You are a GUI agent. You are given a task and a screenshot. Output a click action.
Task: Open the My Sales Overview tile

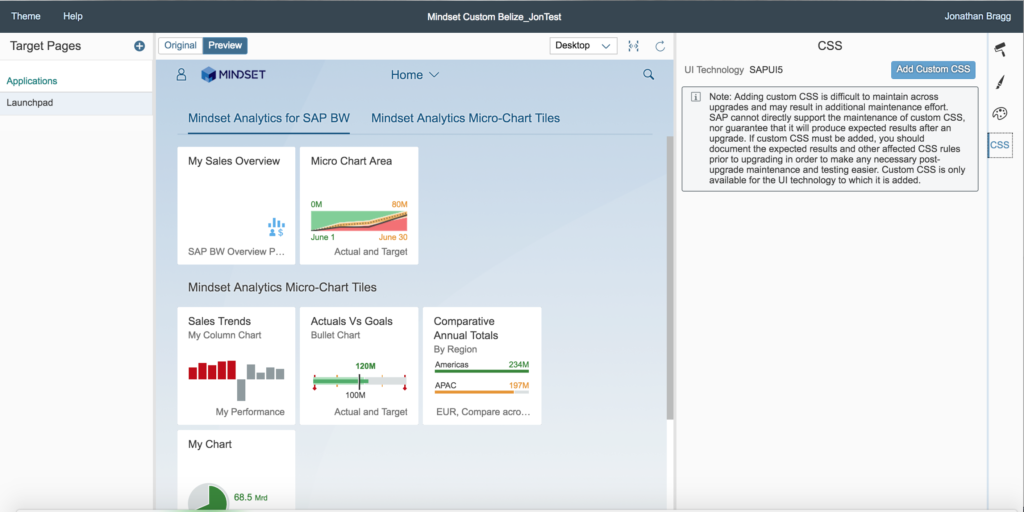coord(236,206)
